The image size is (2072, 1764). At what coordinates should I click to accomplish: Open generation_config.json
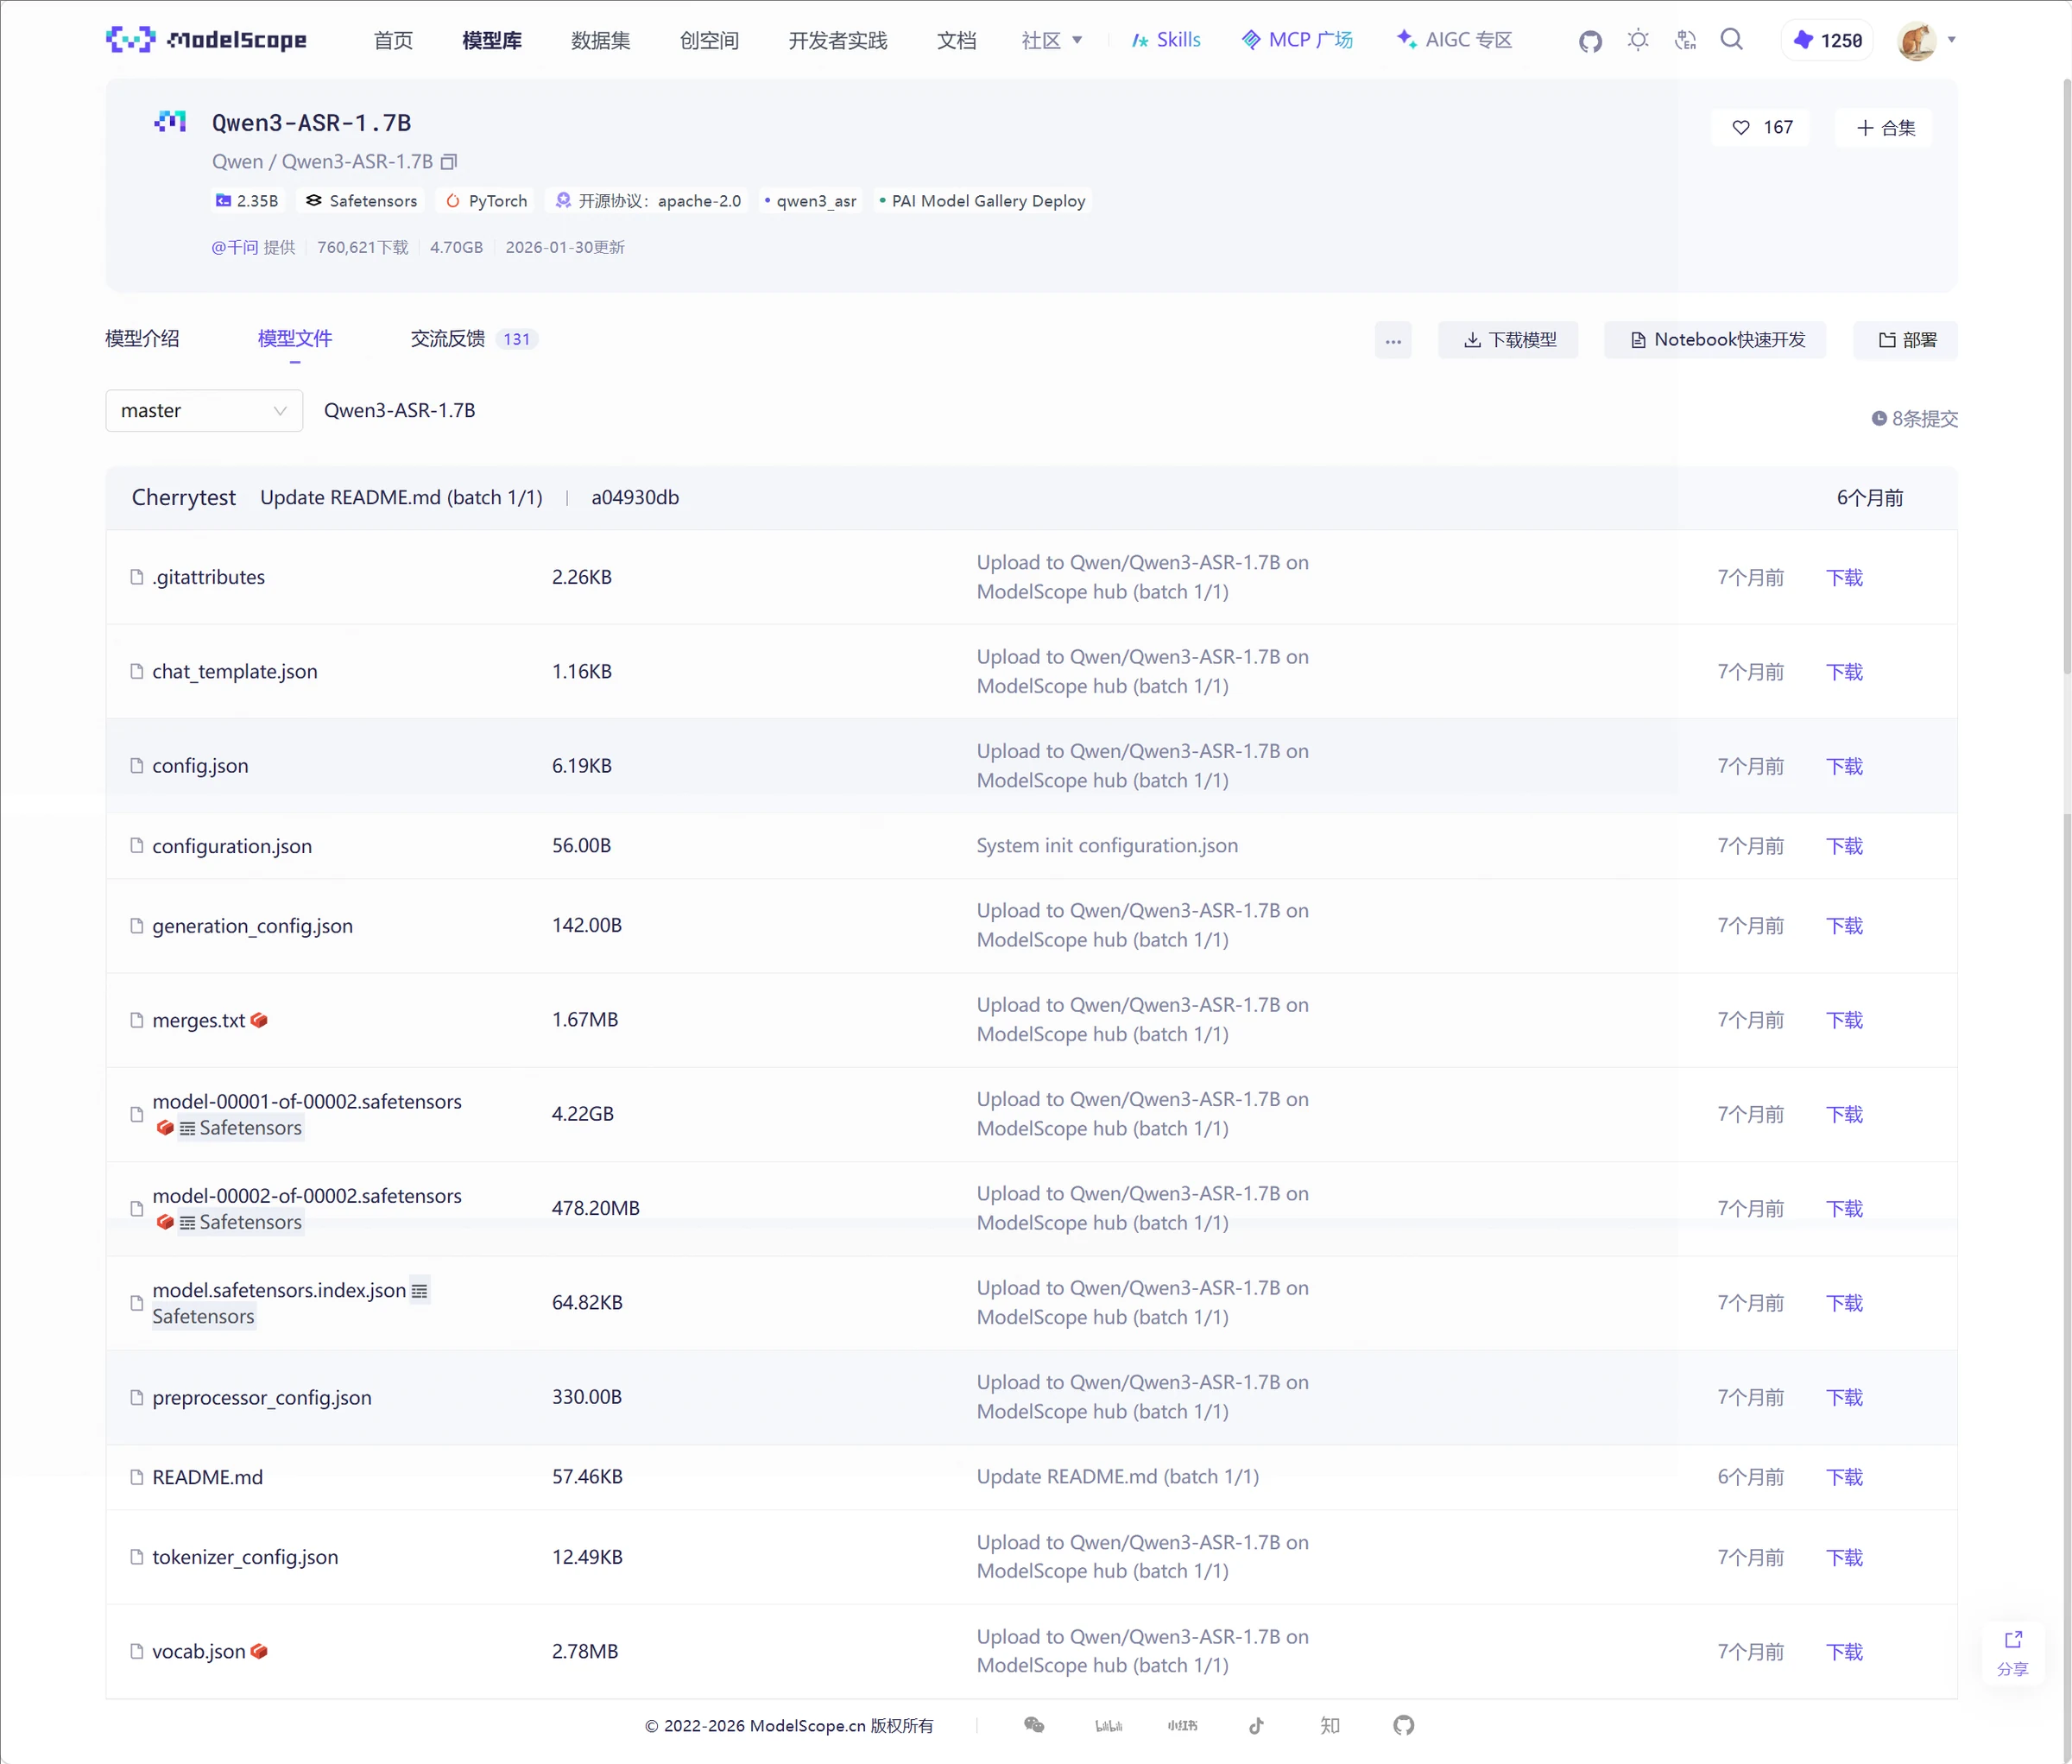point(252,926)
